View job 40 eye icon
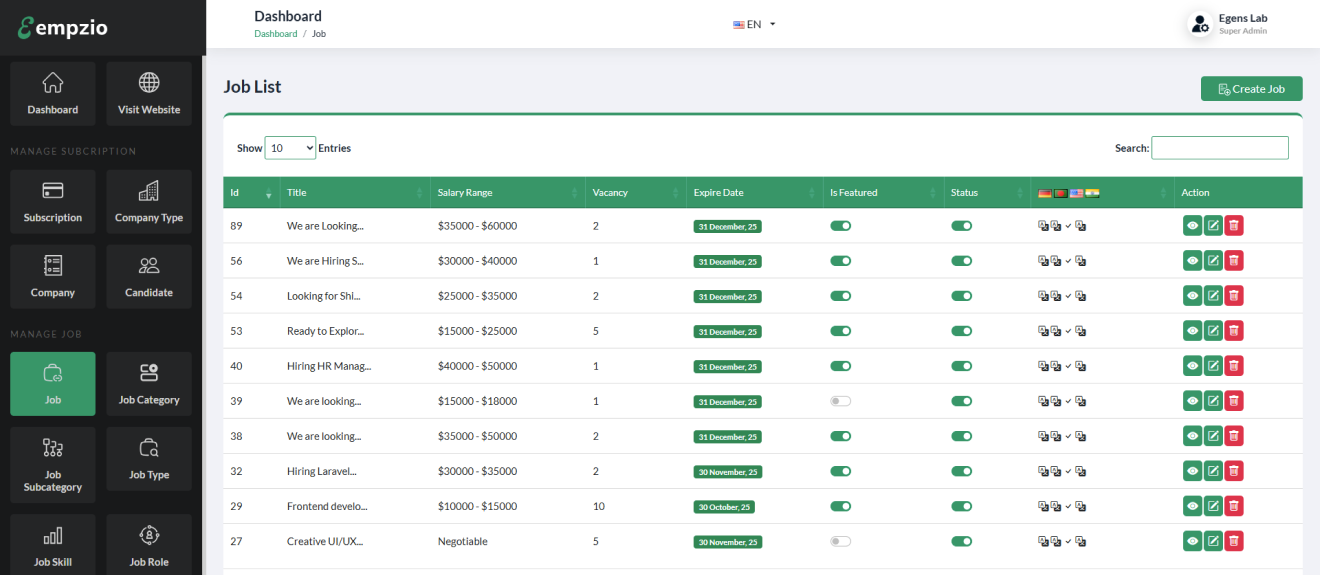1320x575 pixels. point(1192,366)
